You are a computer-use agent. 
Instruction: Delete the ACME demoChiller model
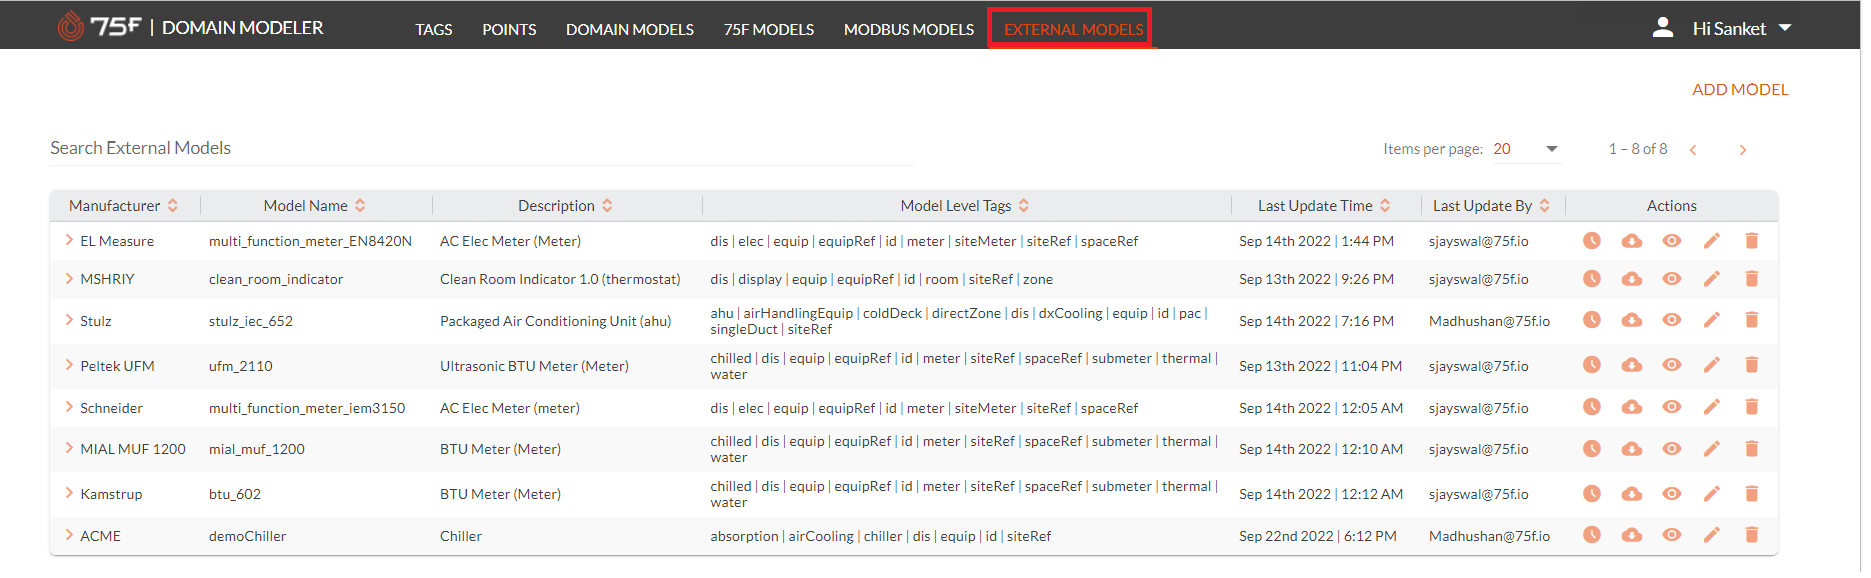coord(1752,535)
